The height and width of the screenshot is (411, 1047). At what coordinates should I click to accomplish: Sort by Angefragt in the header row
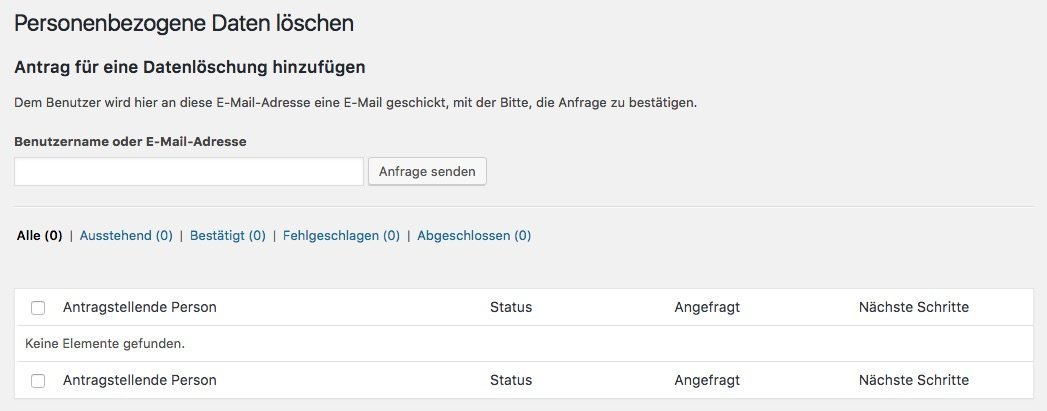click(x=707, y=308)
